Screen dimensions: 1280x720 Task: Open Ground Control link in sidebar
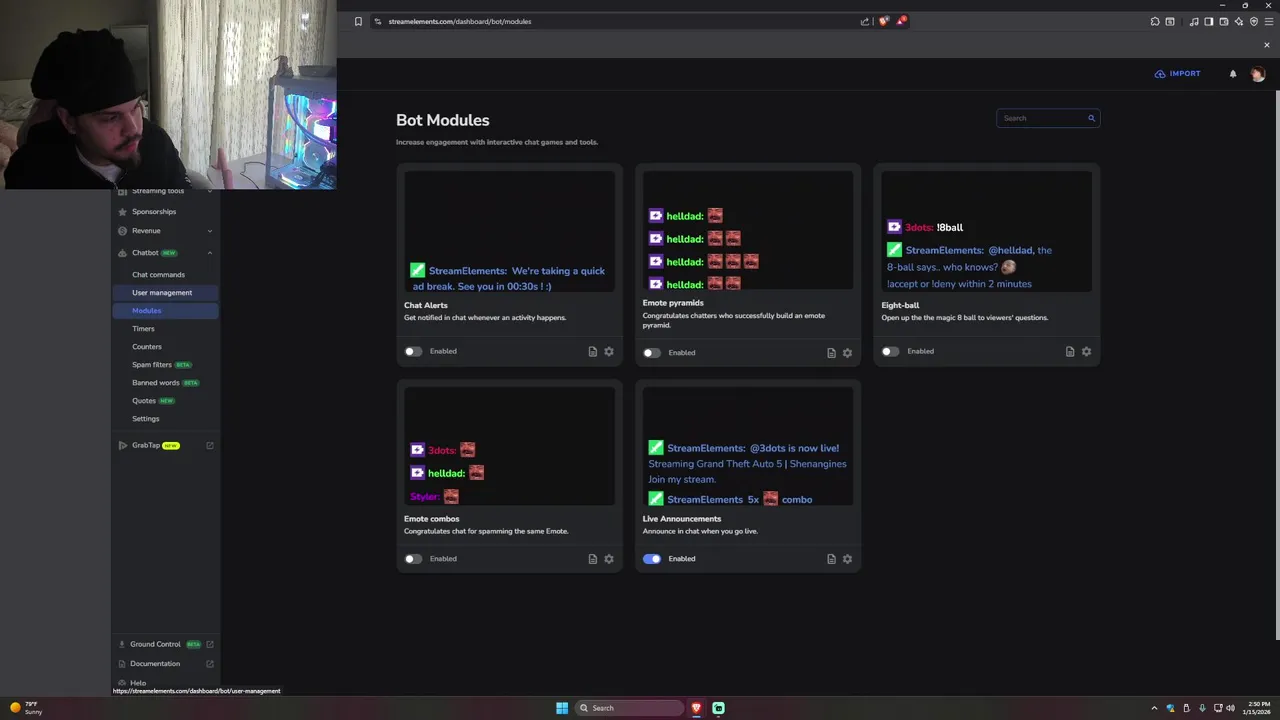click(155, 645)
